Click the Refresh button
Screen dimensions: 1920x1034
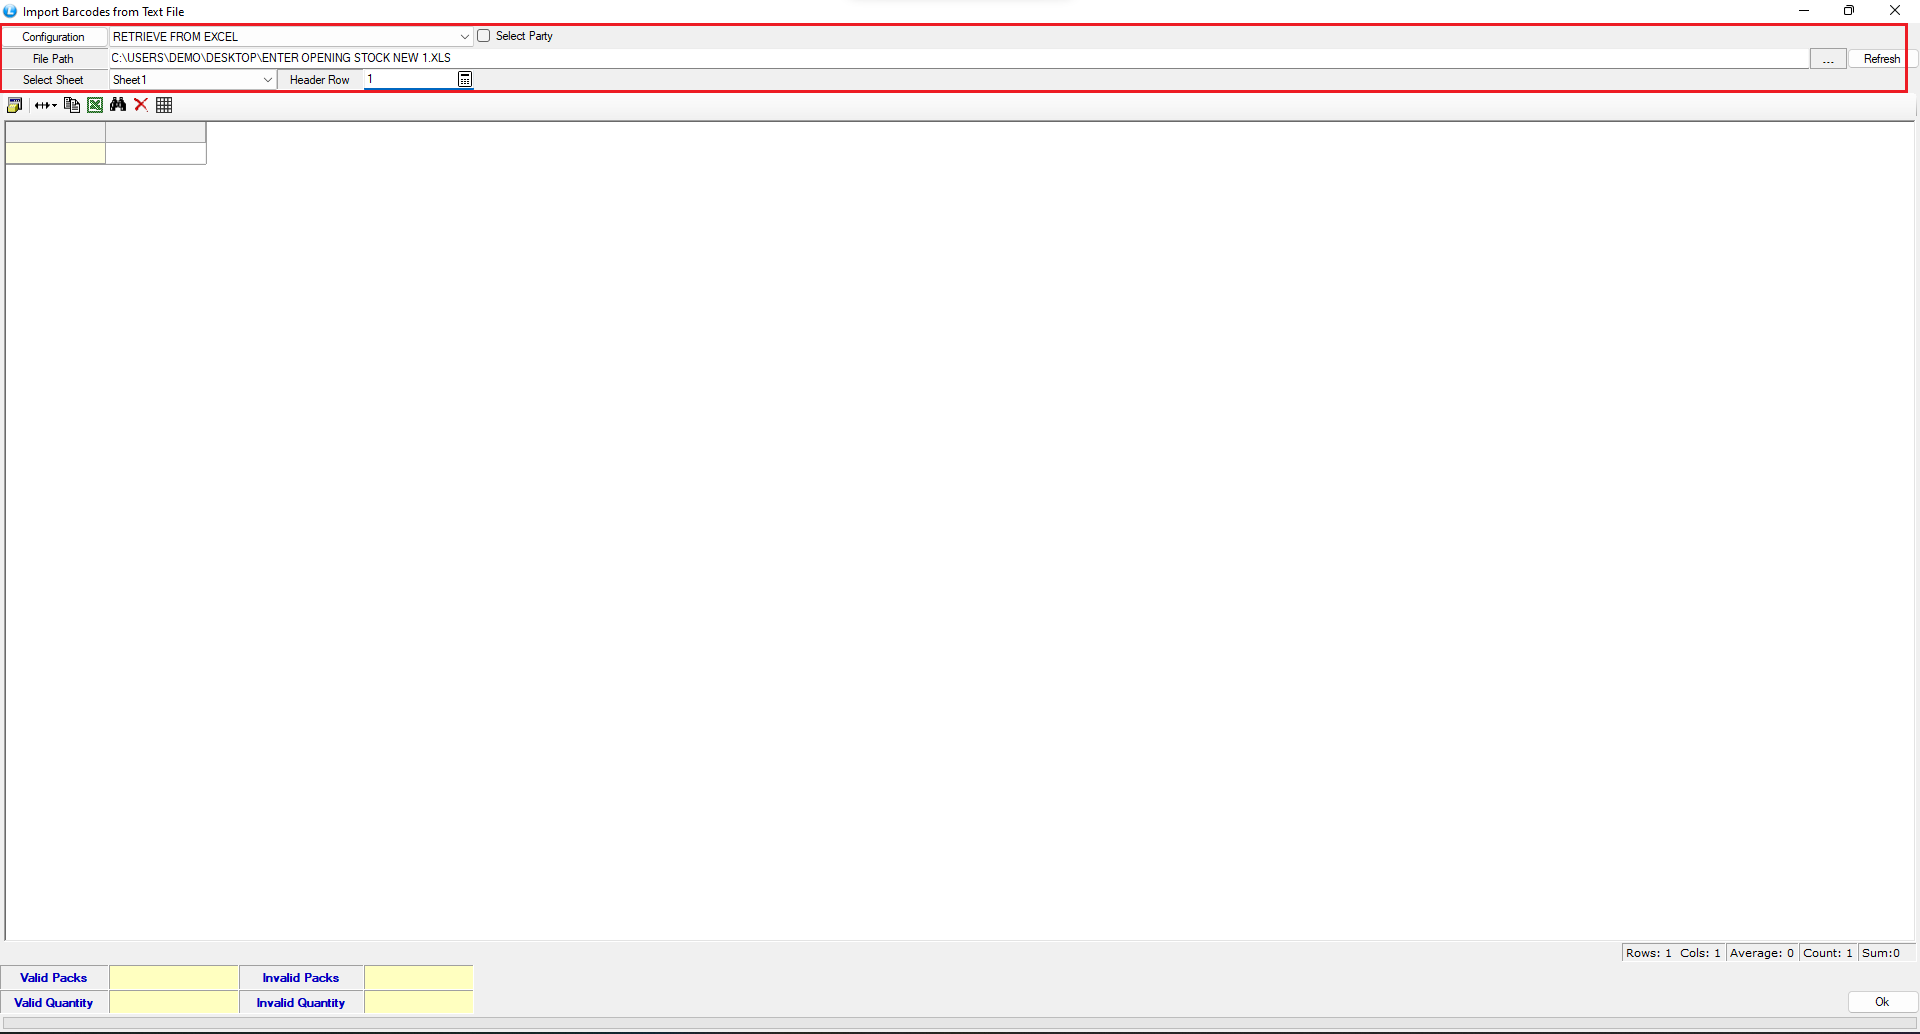tap(1881, 59)
